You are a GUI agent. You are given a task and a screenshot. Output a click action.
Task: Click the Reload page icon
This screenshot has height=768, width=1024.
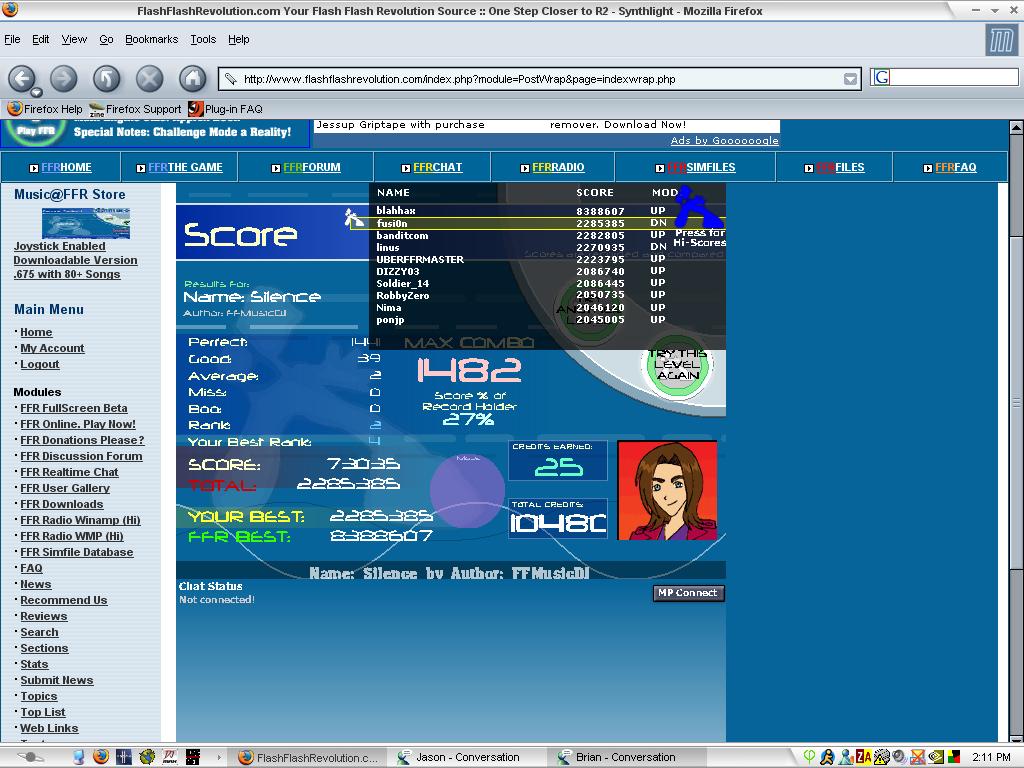(106, 79)
